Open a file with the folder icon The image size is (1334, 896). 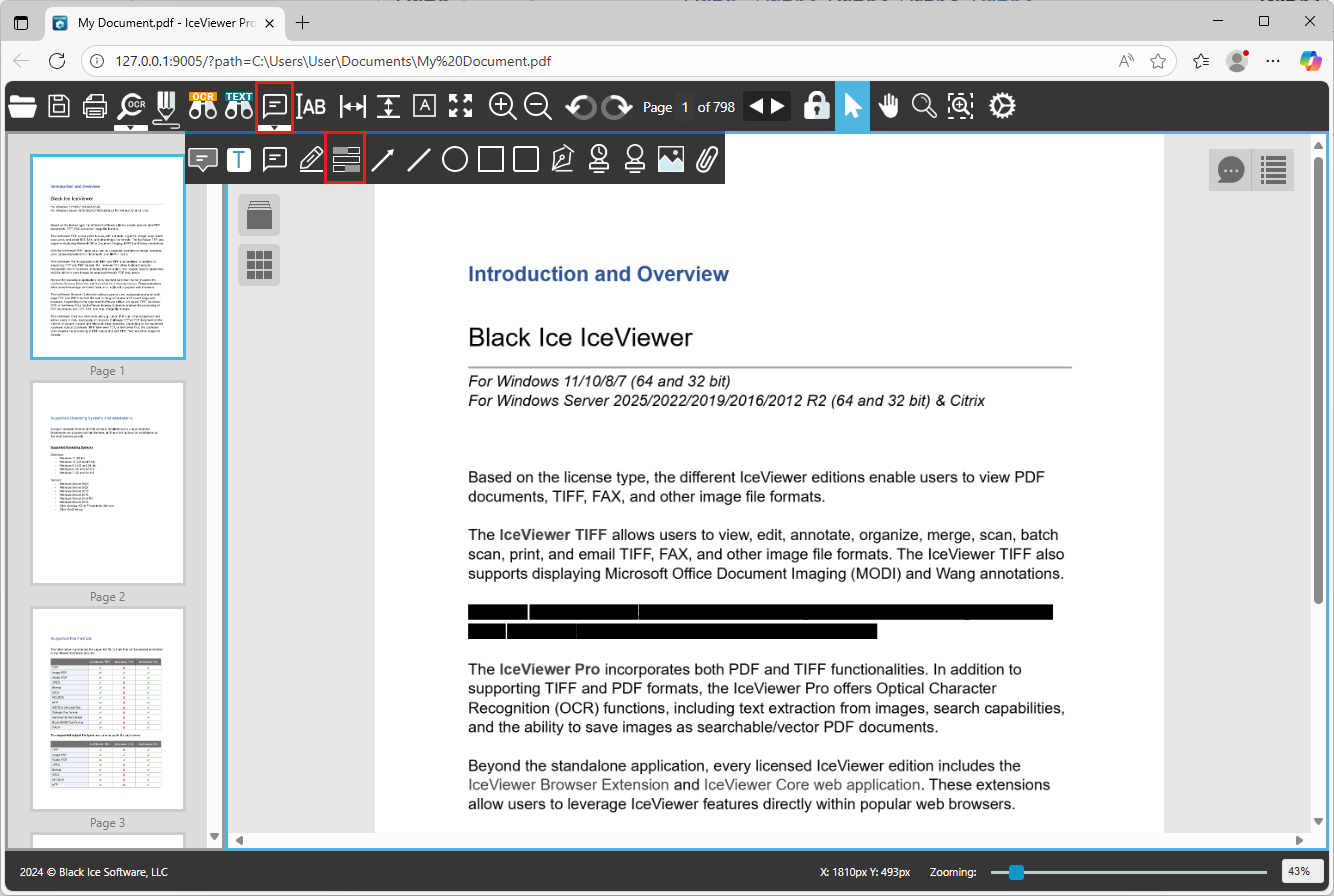22,106
